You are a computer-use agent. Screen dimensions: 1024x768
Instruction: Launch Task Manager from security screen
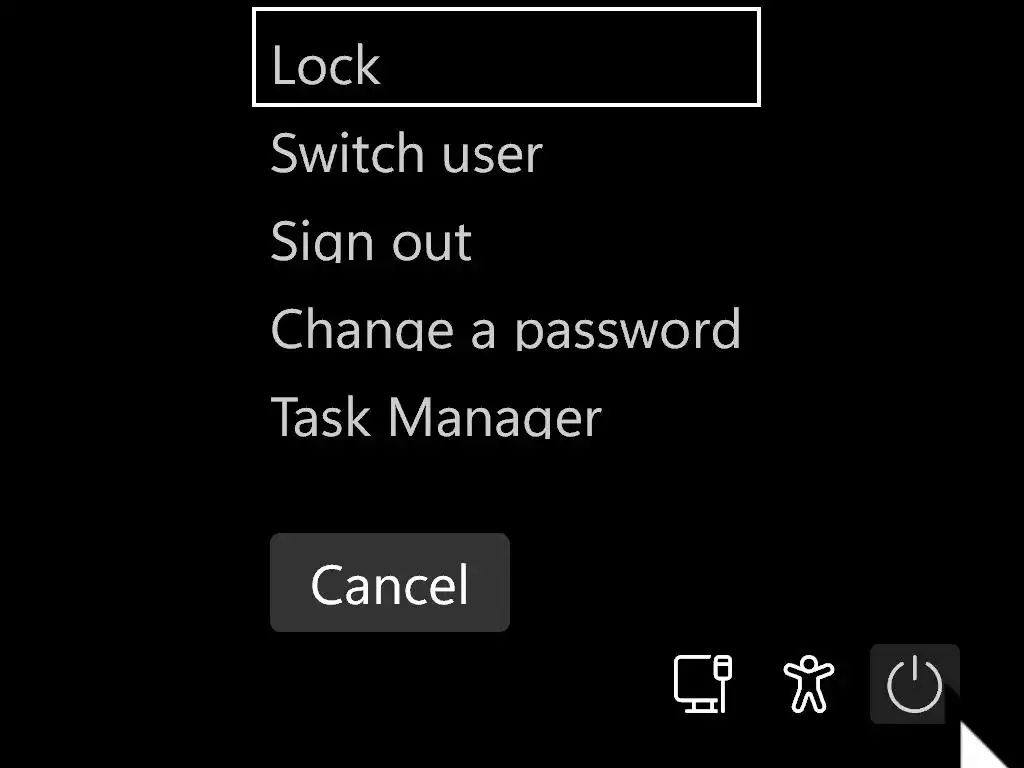(x=436, y=417)
